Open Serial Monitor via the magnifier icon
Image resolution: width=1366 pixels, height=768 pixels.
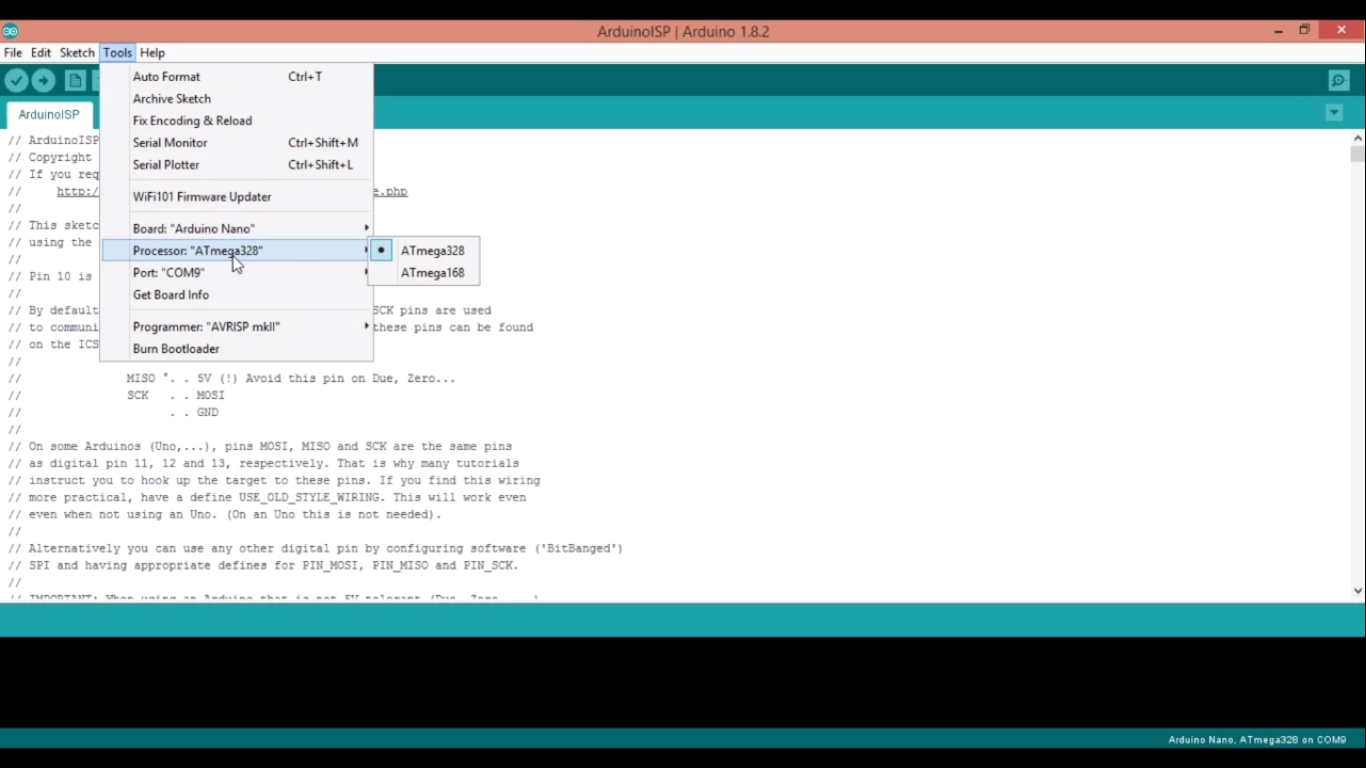pyautogui.click(x=1338, y=80)
